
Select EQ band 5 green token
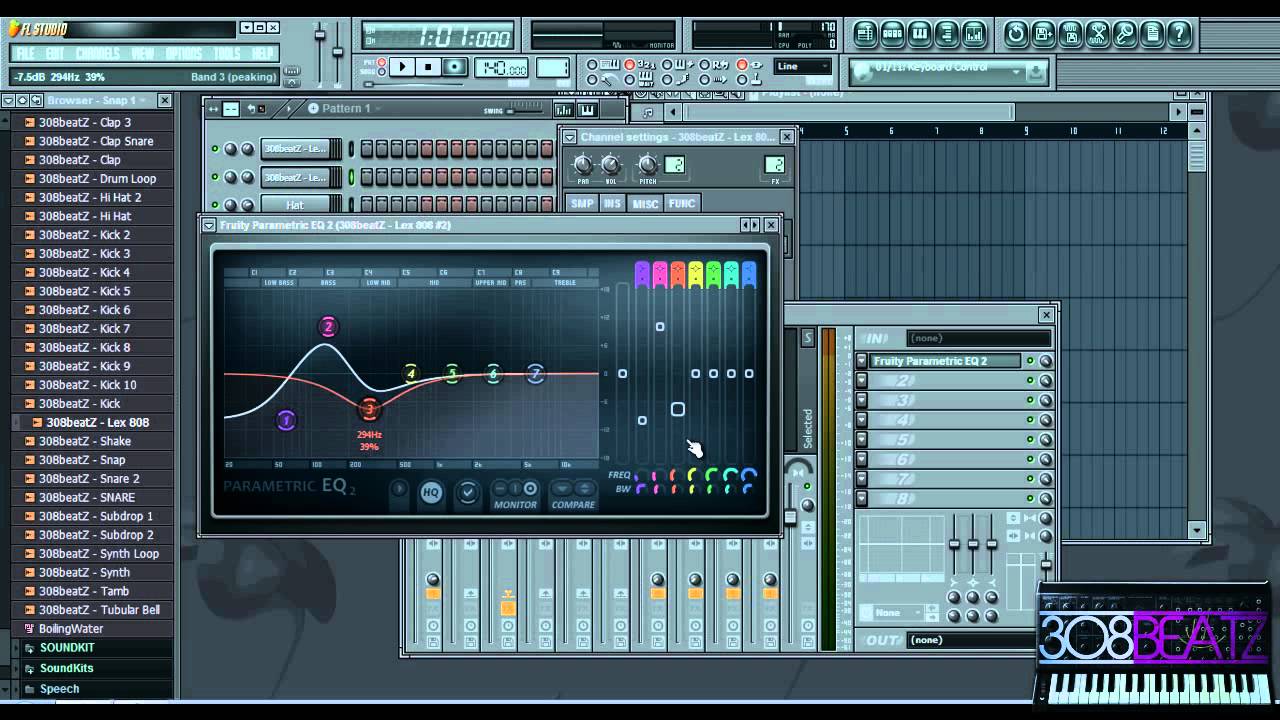pos(452,374)
